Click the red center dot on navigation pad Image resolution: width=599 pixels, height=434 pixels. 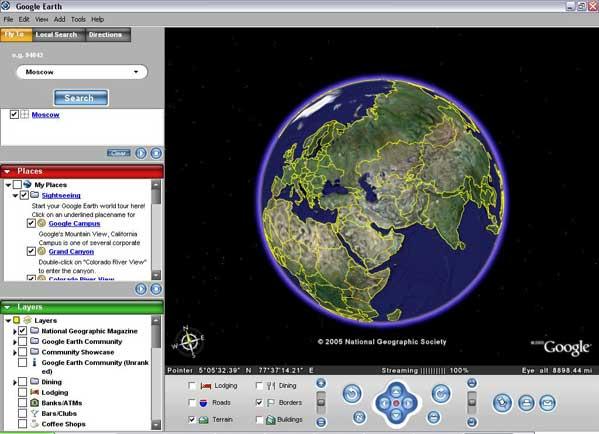pos(396,403)
